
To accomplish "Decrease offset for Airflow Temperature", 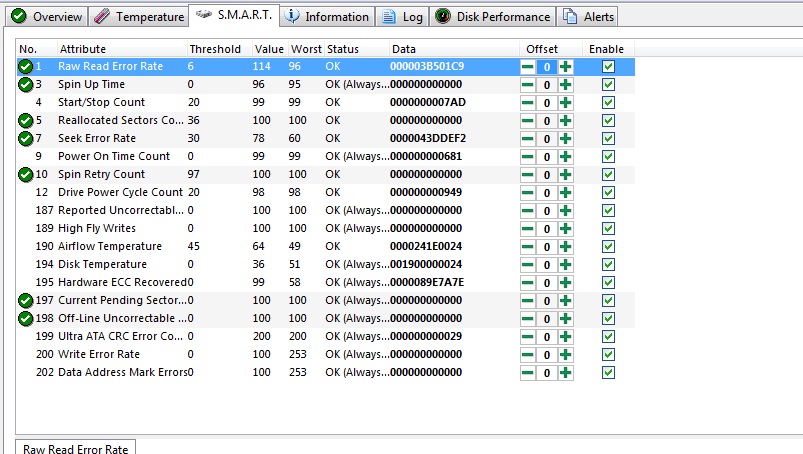I will point(527,247).
